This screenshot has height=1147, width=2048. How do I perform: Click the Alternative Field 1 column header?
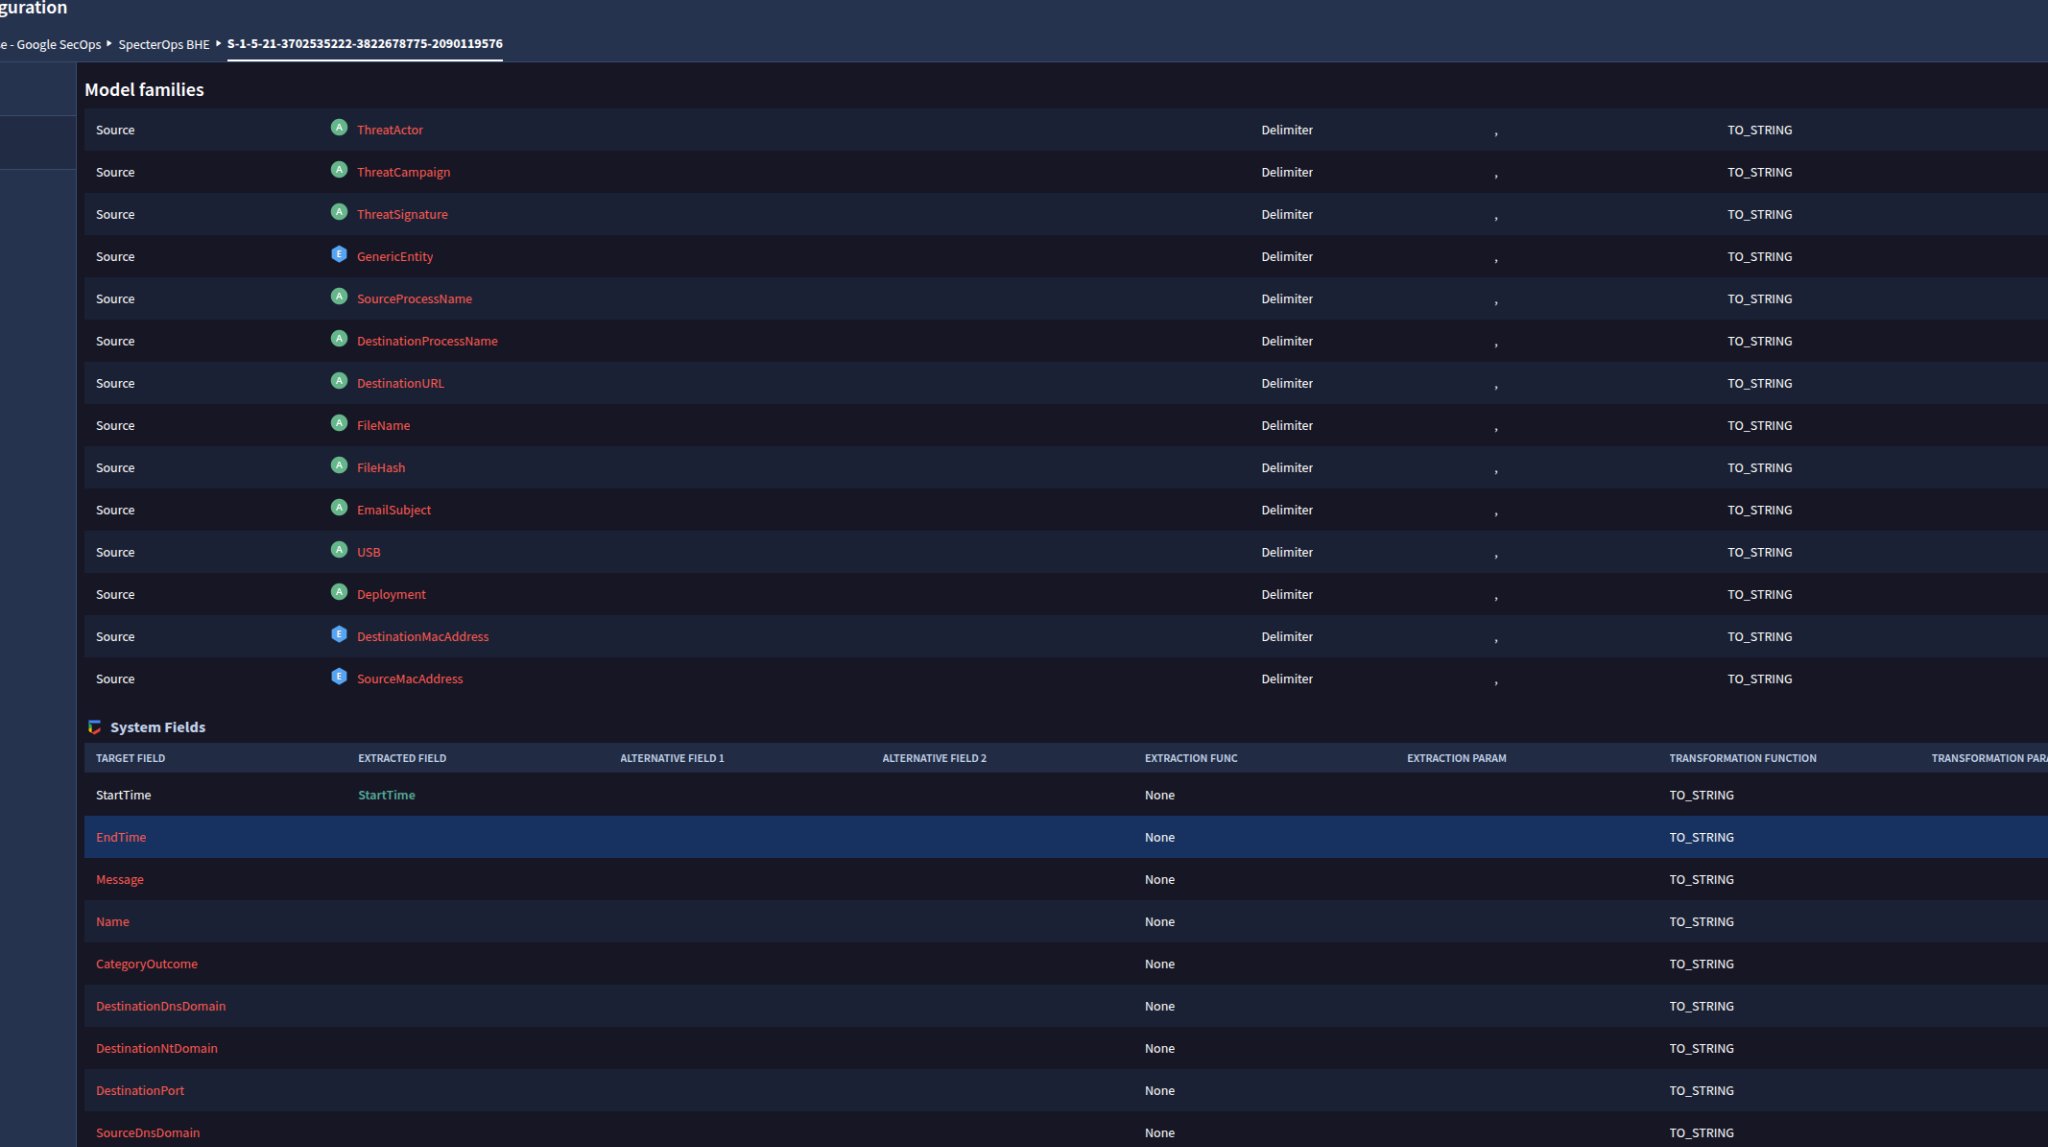coord(672,758)
